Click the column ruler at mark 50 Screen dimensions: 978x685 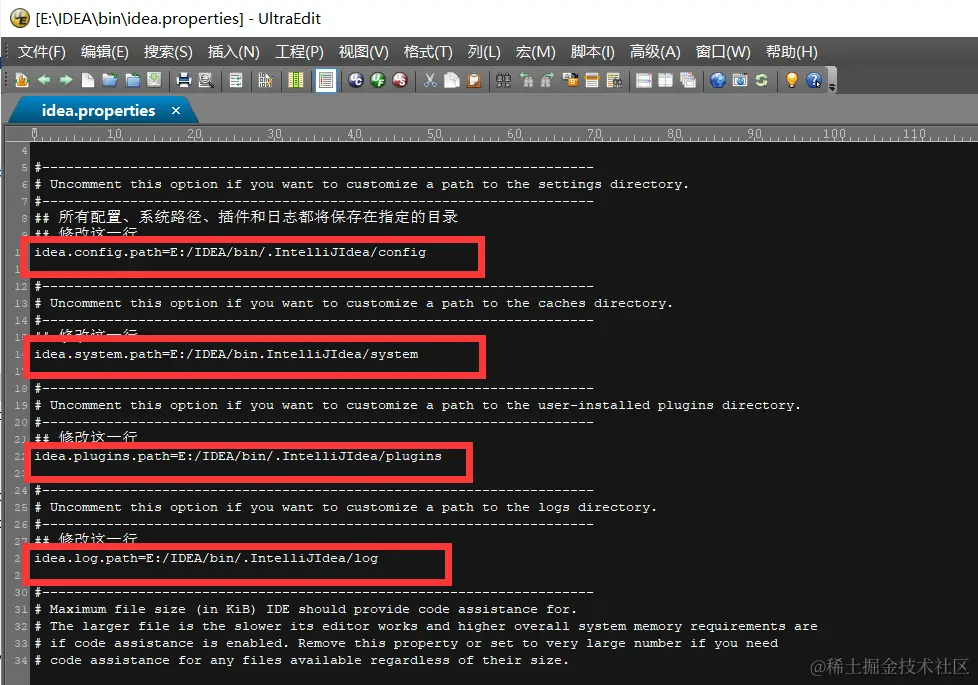tap(434, 134)
